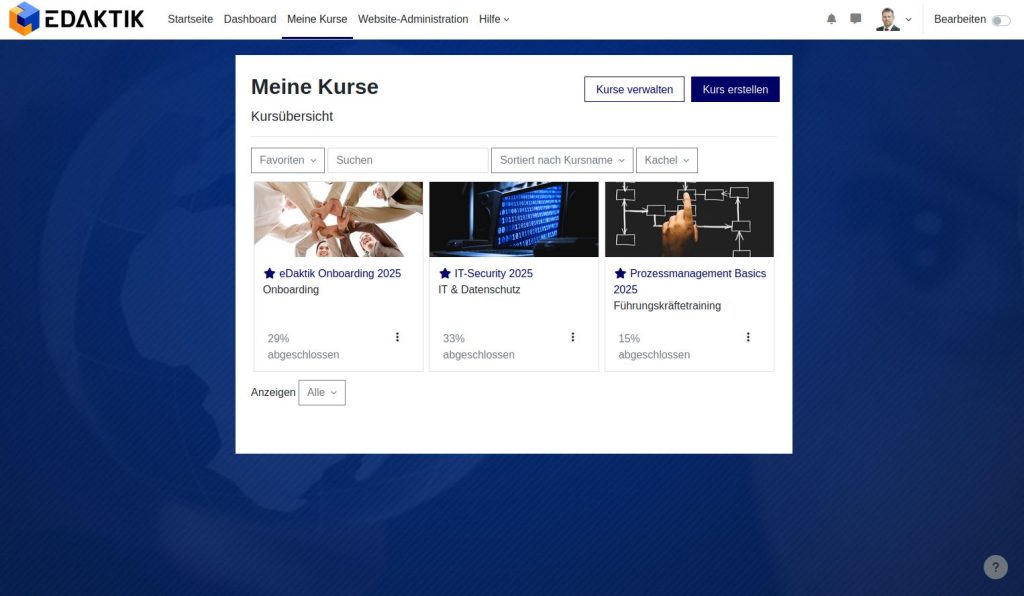Unstar Prozessmanagement Basics 2025 favorite star
The width and height of the screenshot is (1024, 596).
click(620, 273)
